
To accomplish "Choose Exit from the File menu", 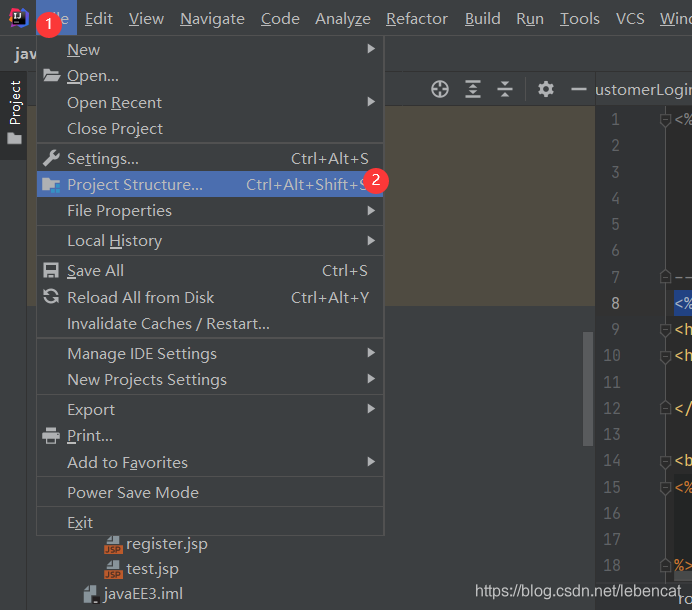I will click(x=210, y=523).
